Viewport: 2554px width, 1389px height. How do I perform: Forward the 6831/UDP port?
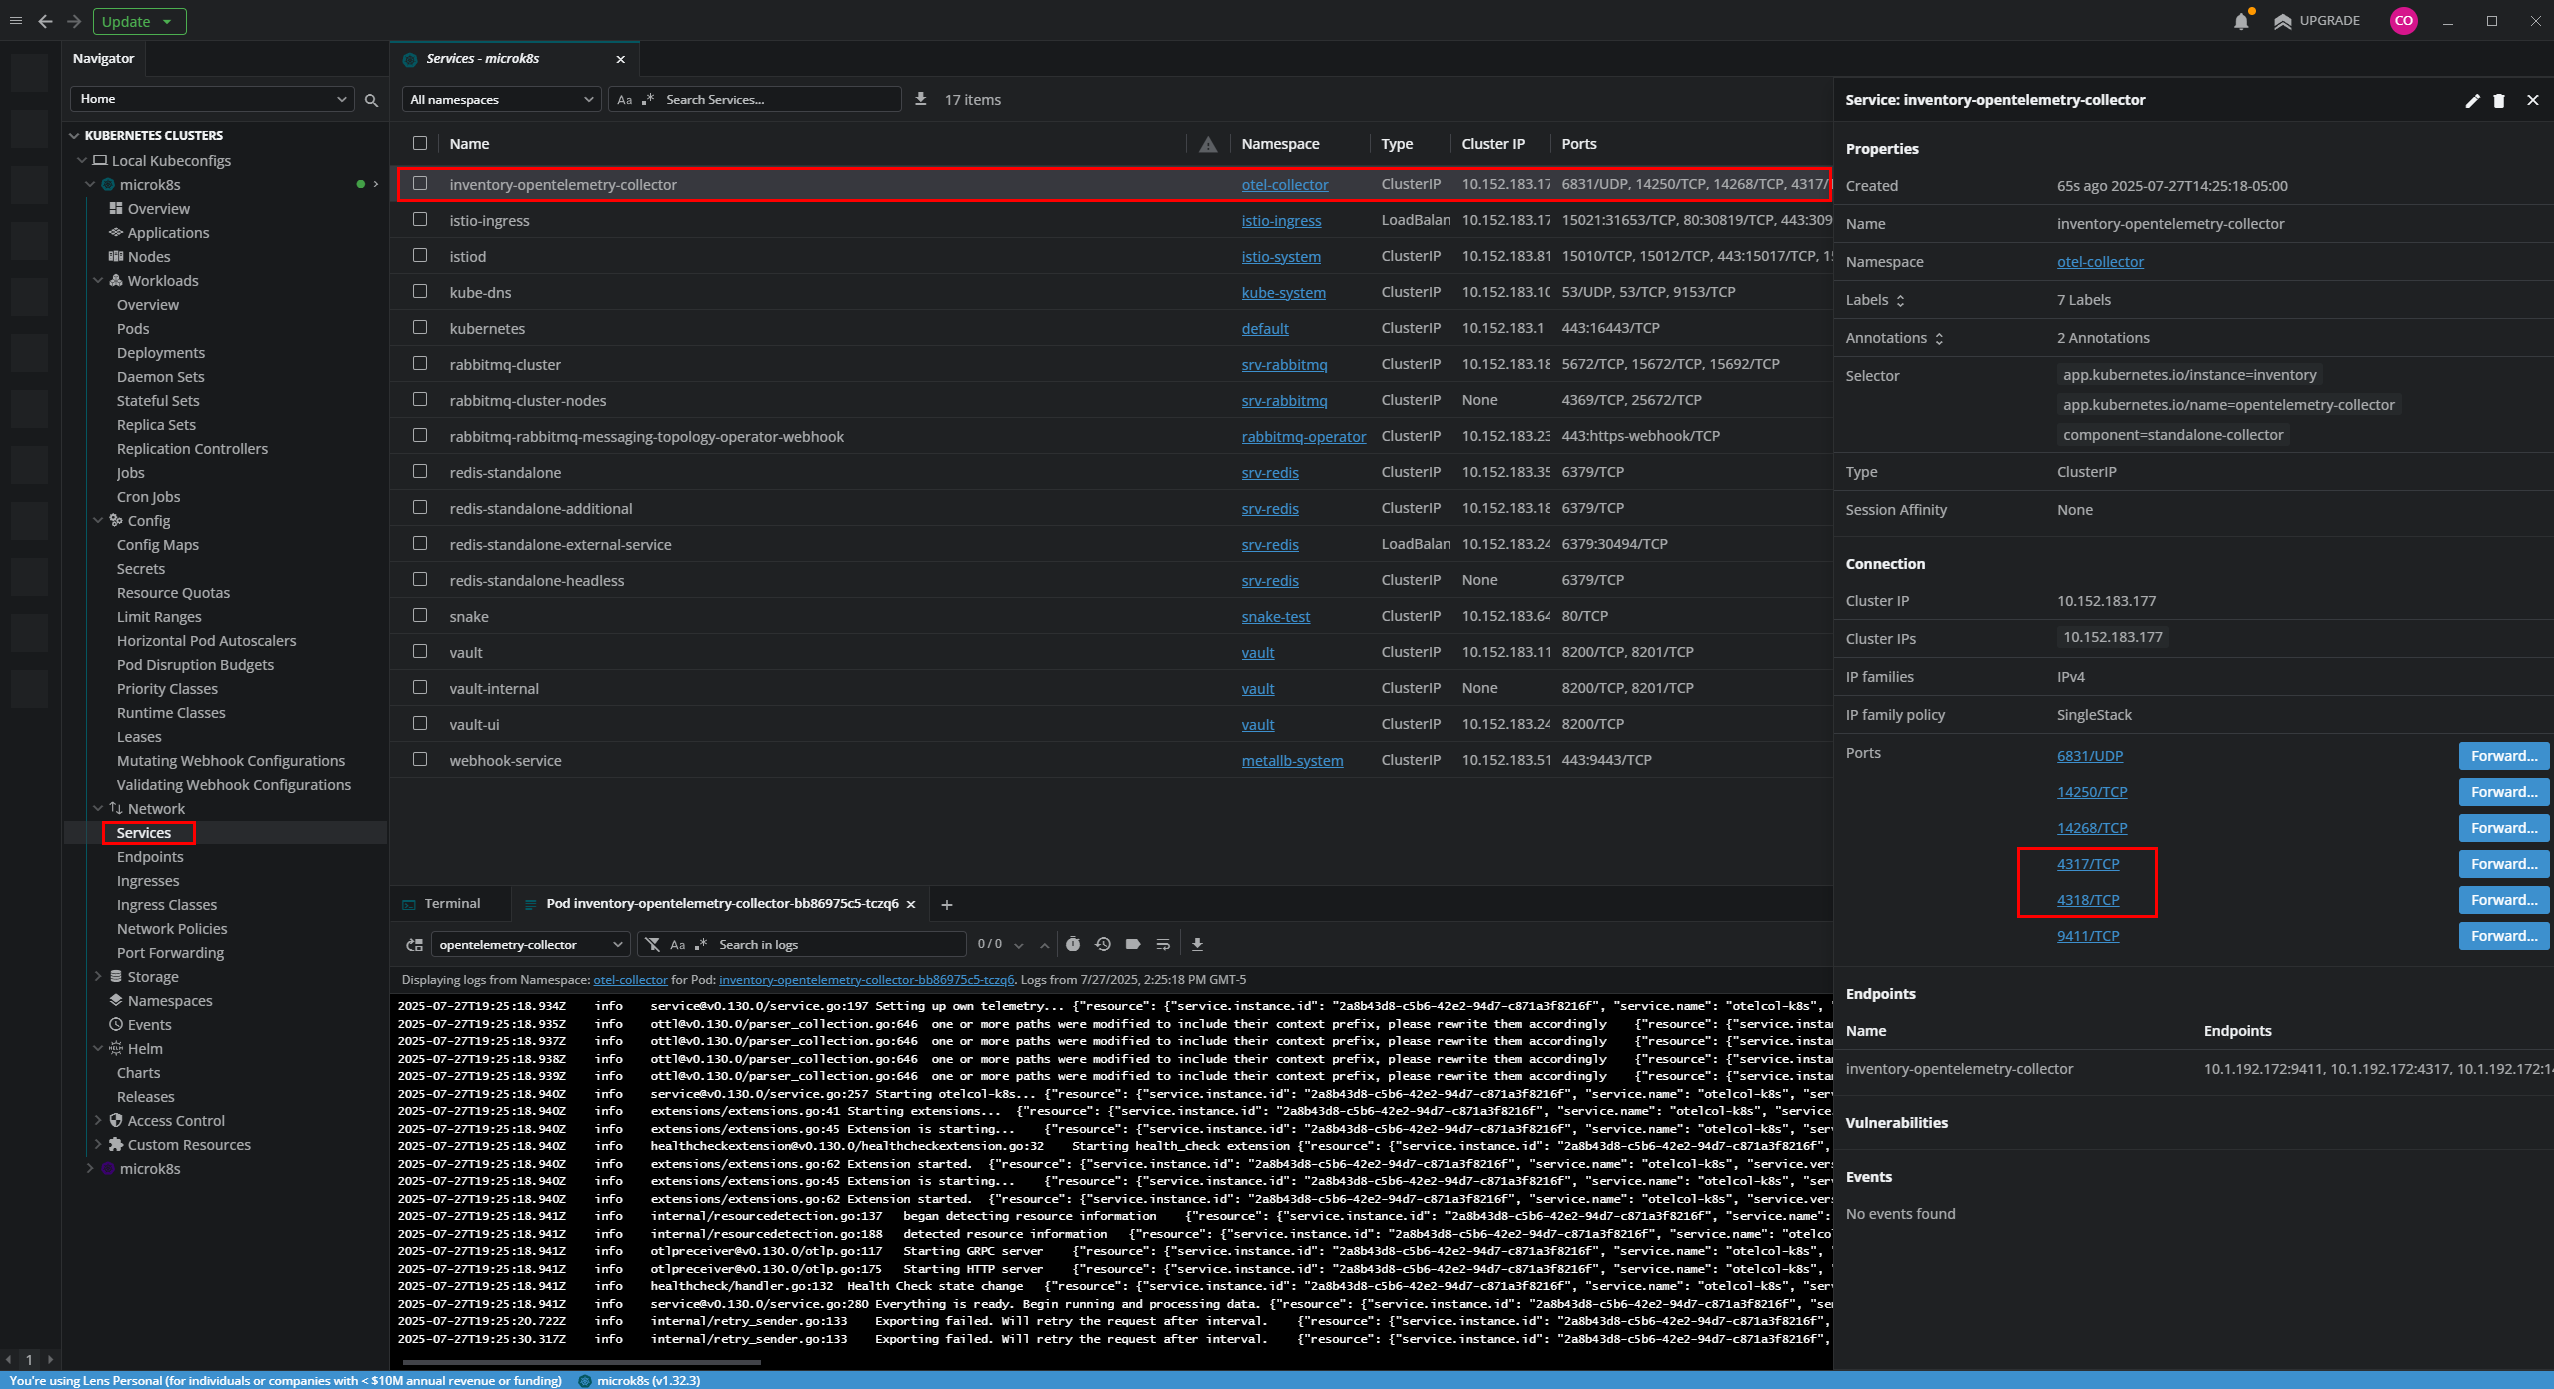(x=2503, y=756)
